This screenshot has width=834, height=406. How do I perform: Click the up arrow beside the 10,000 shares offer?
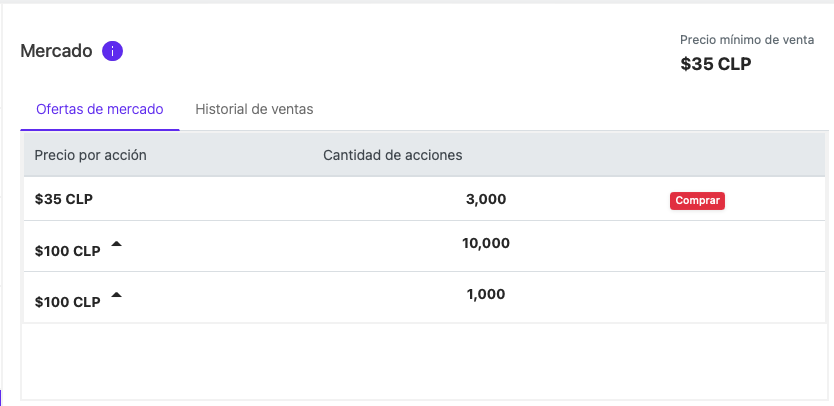(116, 244)
